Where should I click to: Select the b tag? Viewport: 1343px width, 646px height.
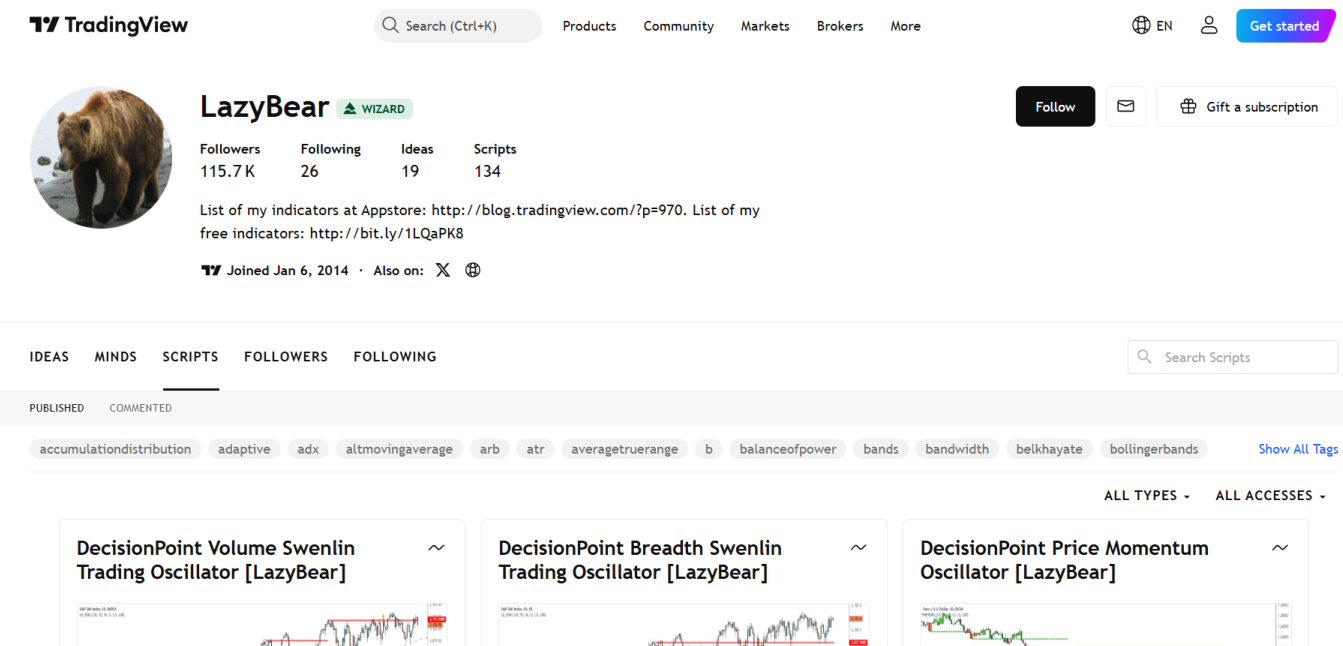click(709, 449)
